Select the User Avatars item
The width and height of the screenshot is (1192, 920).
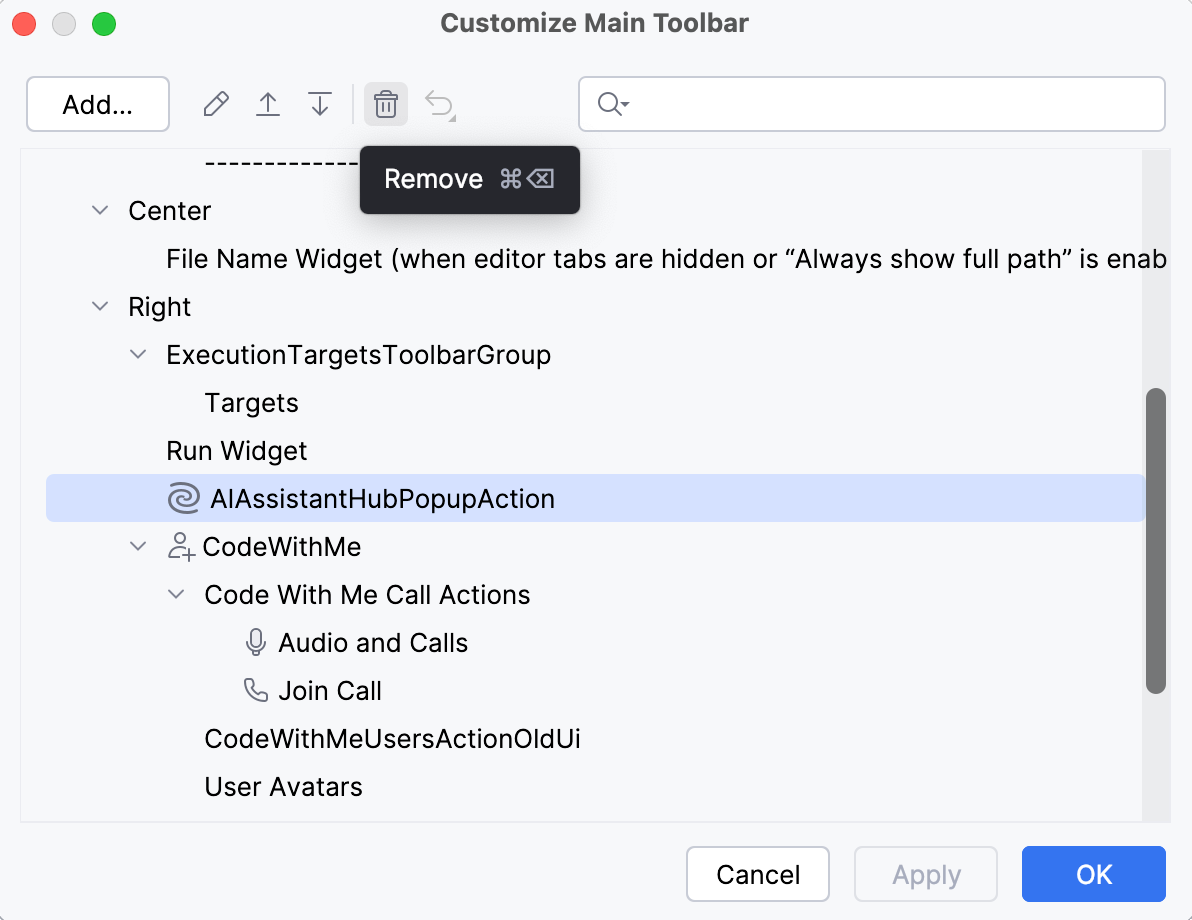pyautogui.click(x=283, y=787)
